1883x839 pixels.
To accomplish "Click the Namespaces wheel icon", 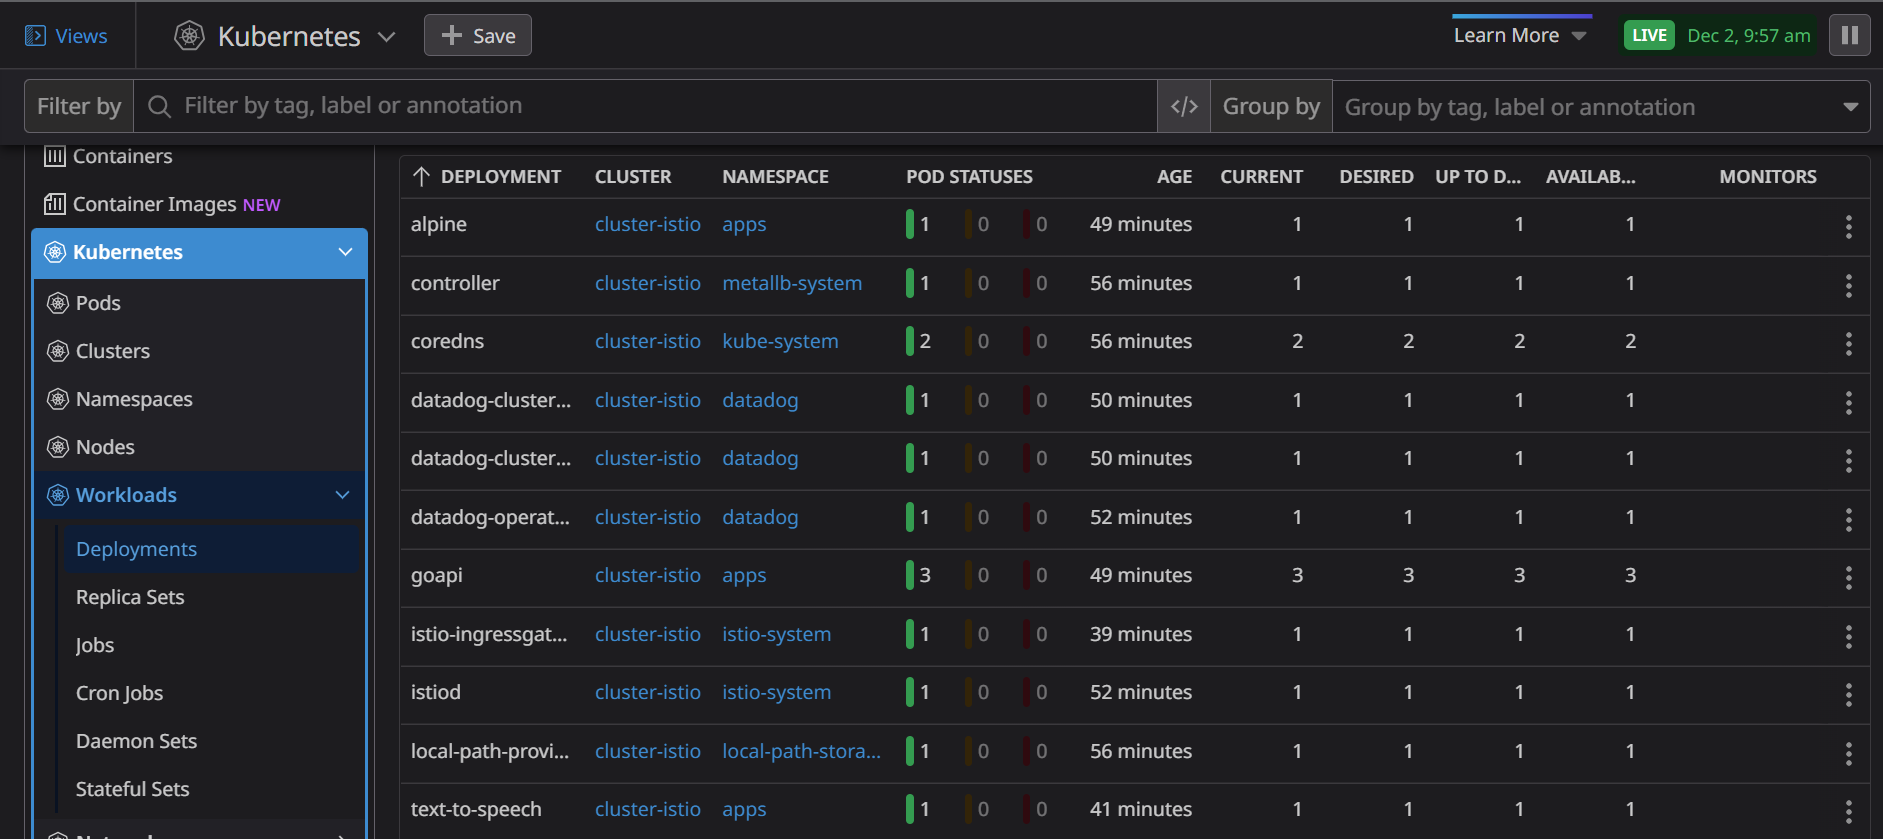I will coord(58,399).
